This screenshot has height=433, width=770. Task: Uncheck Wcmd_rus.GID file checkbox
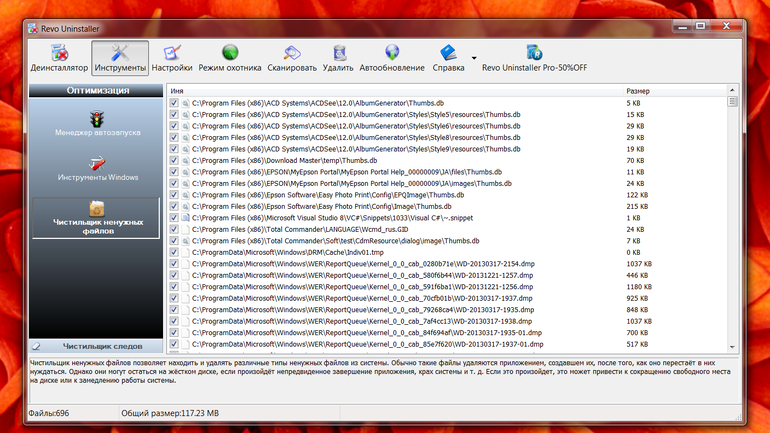click(174, 229)
